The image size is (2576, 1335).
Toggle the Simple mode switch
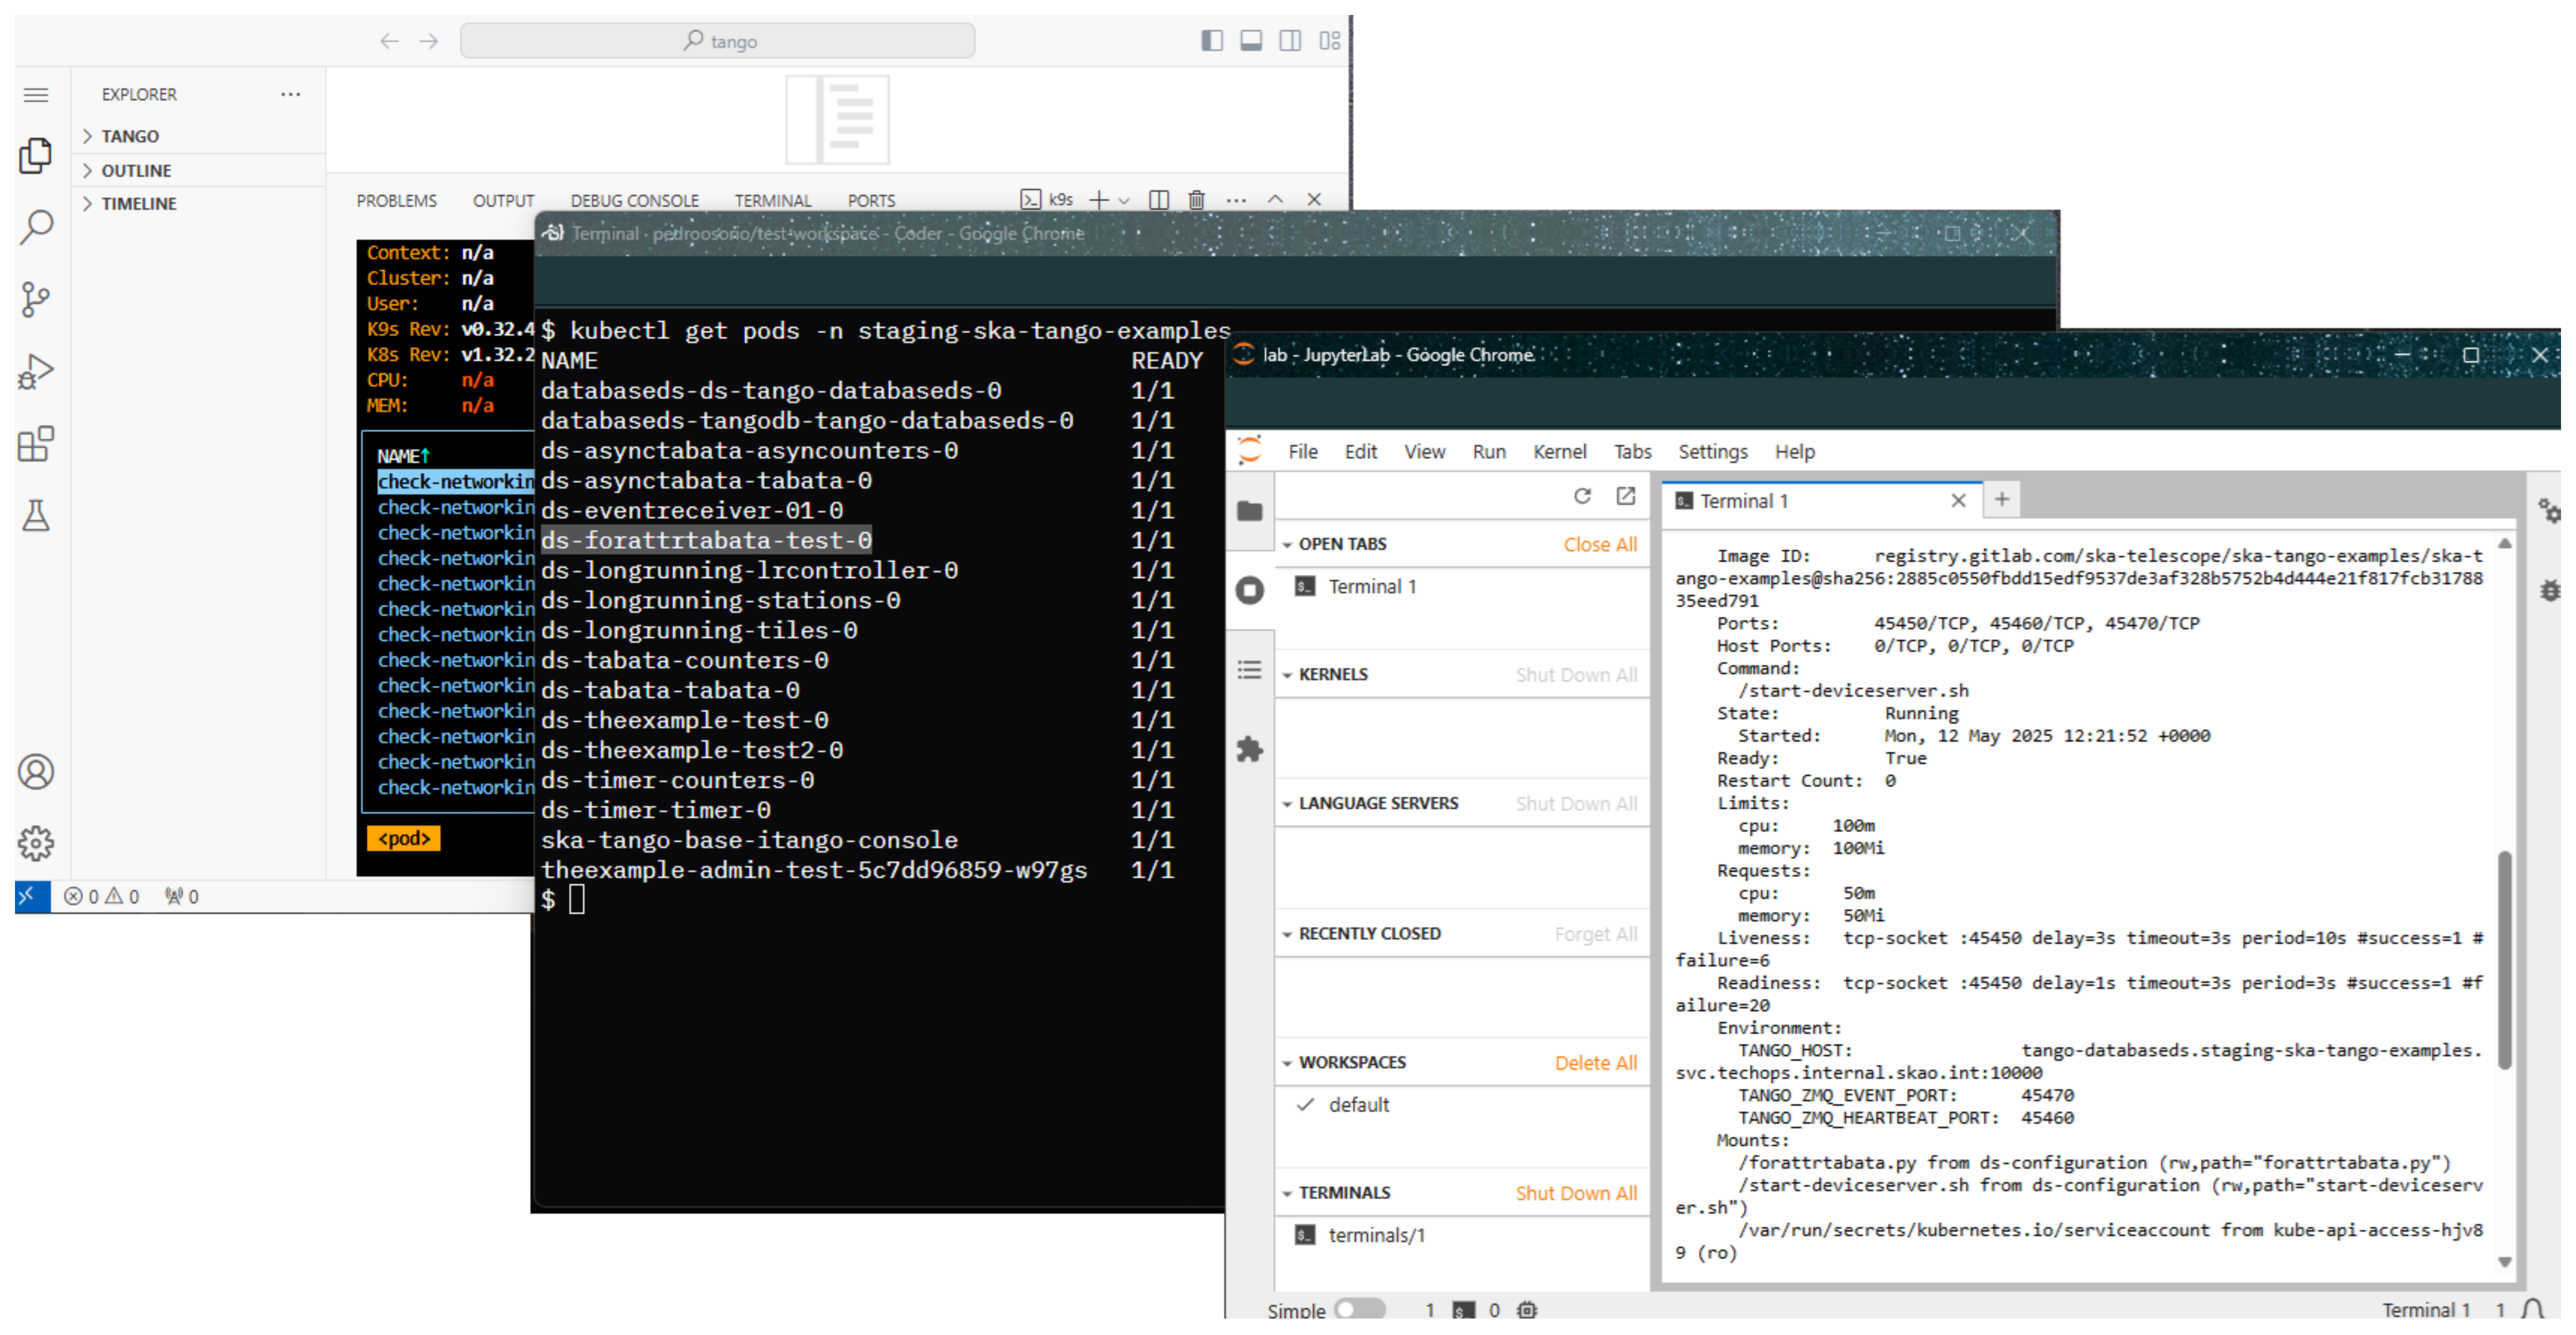coord(1360,1309)
